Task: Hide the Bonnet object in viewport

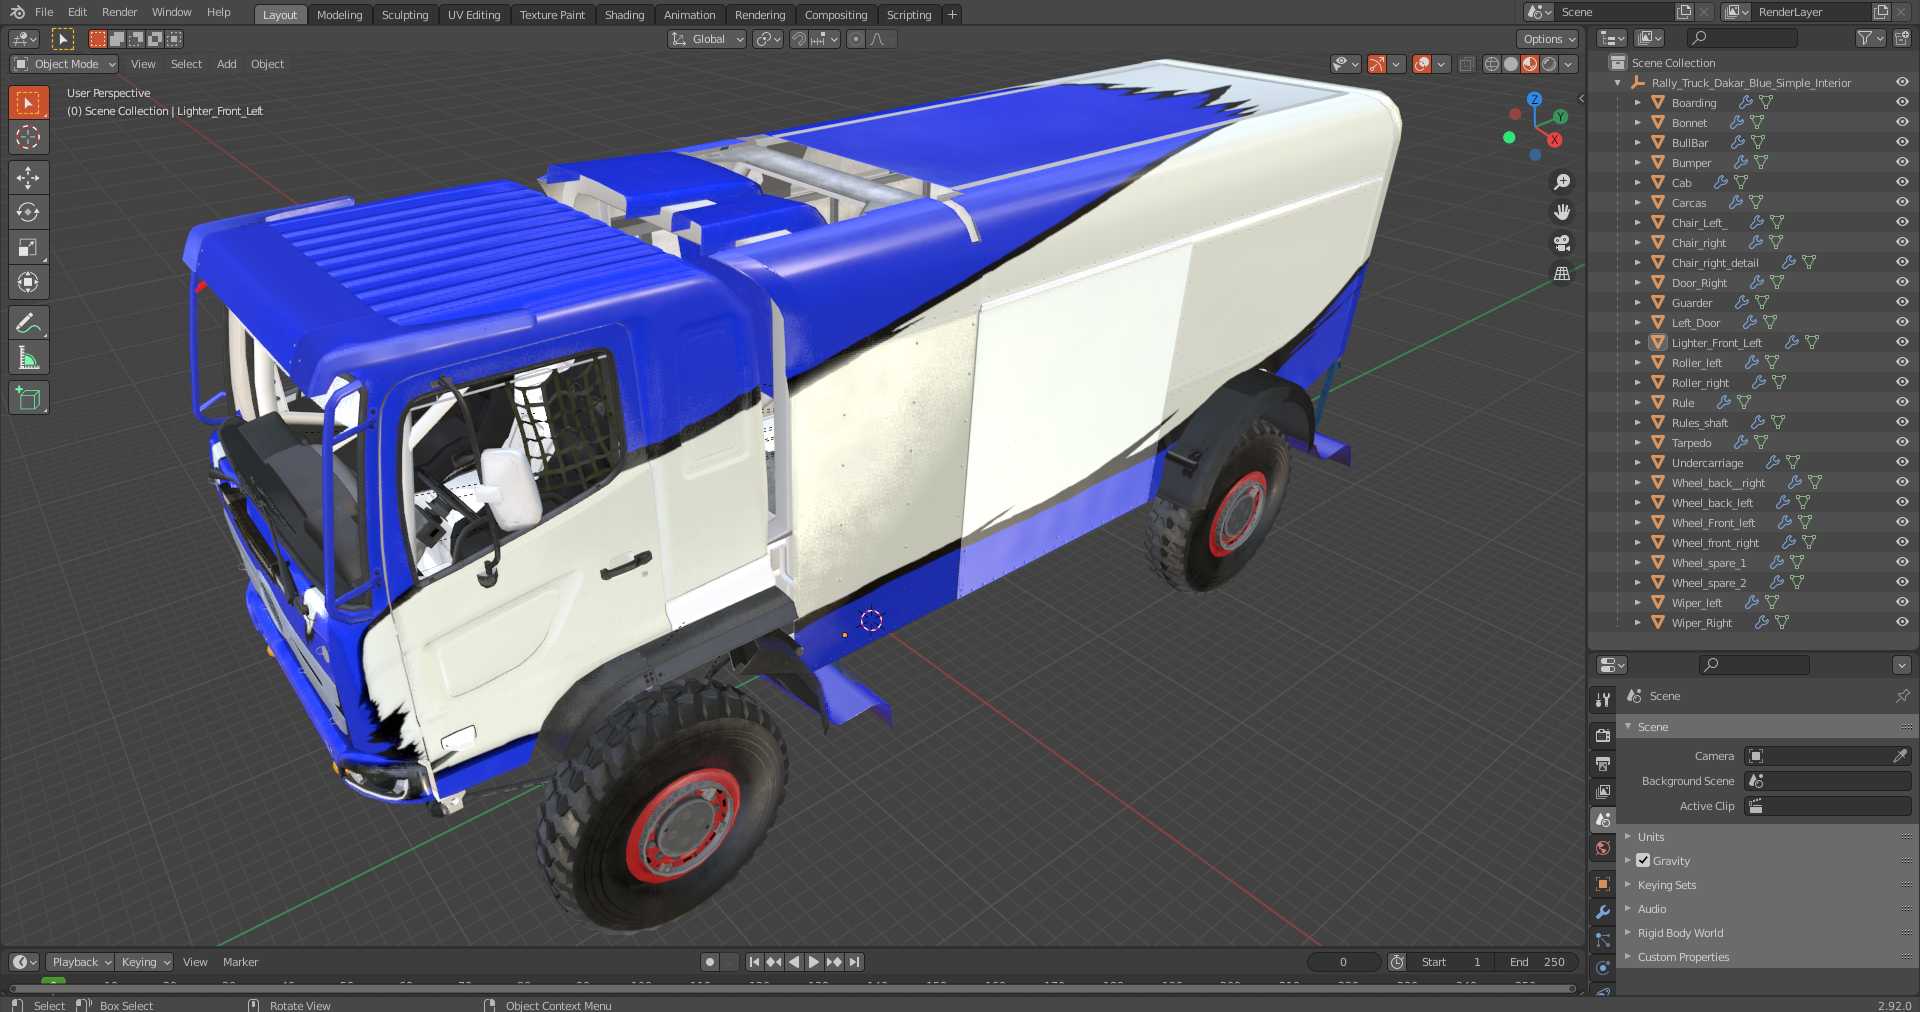Action: pos(1902,122)
